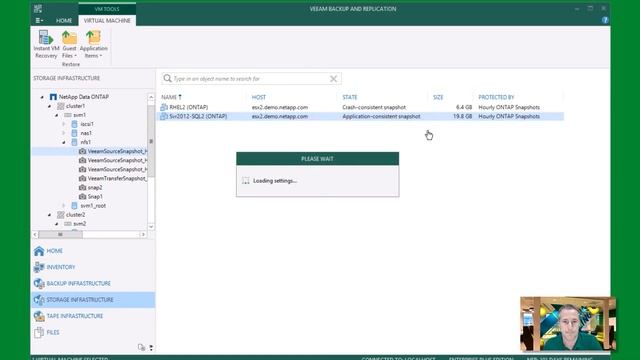
Task: Click 'Crash-consistent snapshot' state cell
Action: point(374,107)
